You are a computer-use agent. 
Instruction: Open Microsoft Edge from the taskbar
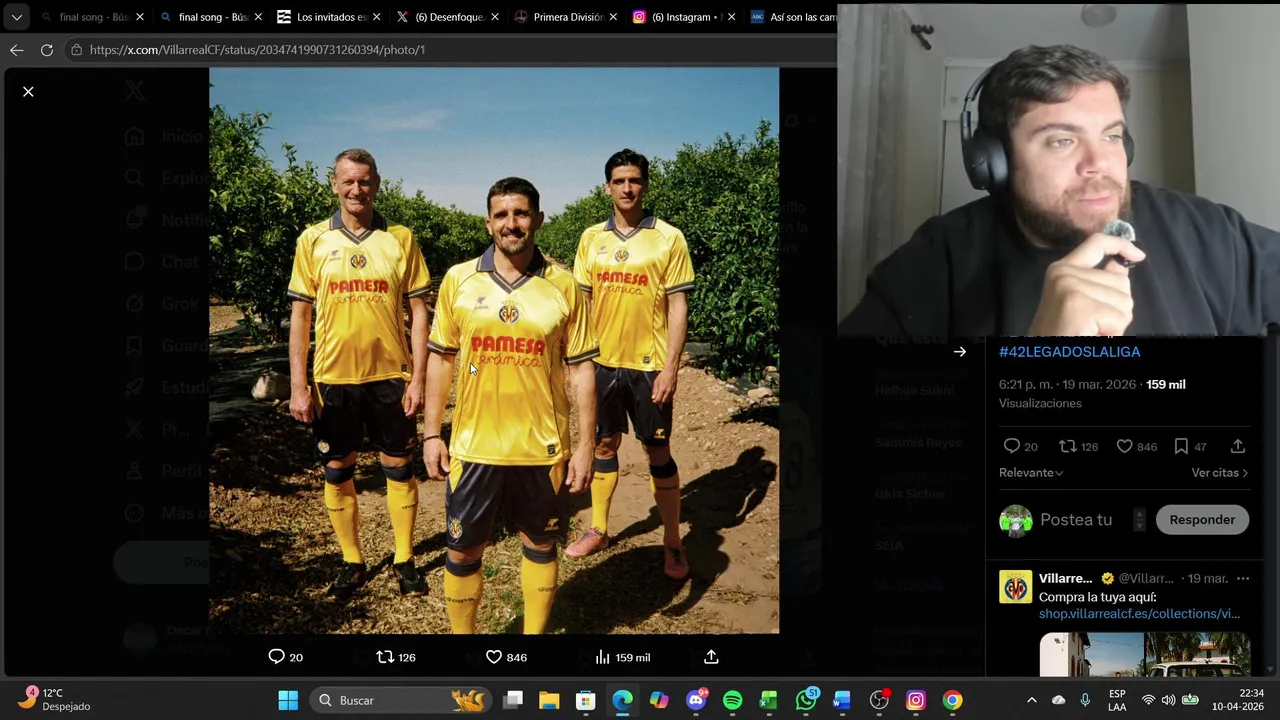[622, 700]
